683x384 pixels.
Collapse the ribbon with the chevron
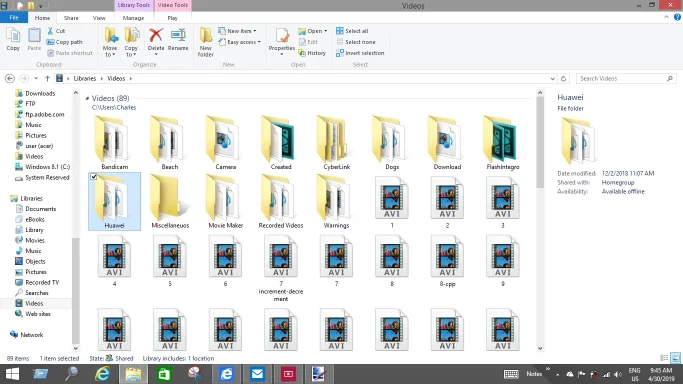pos(666,17)
